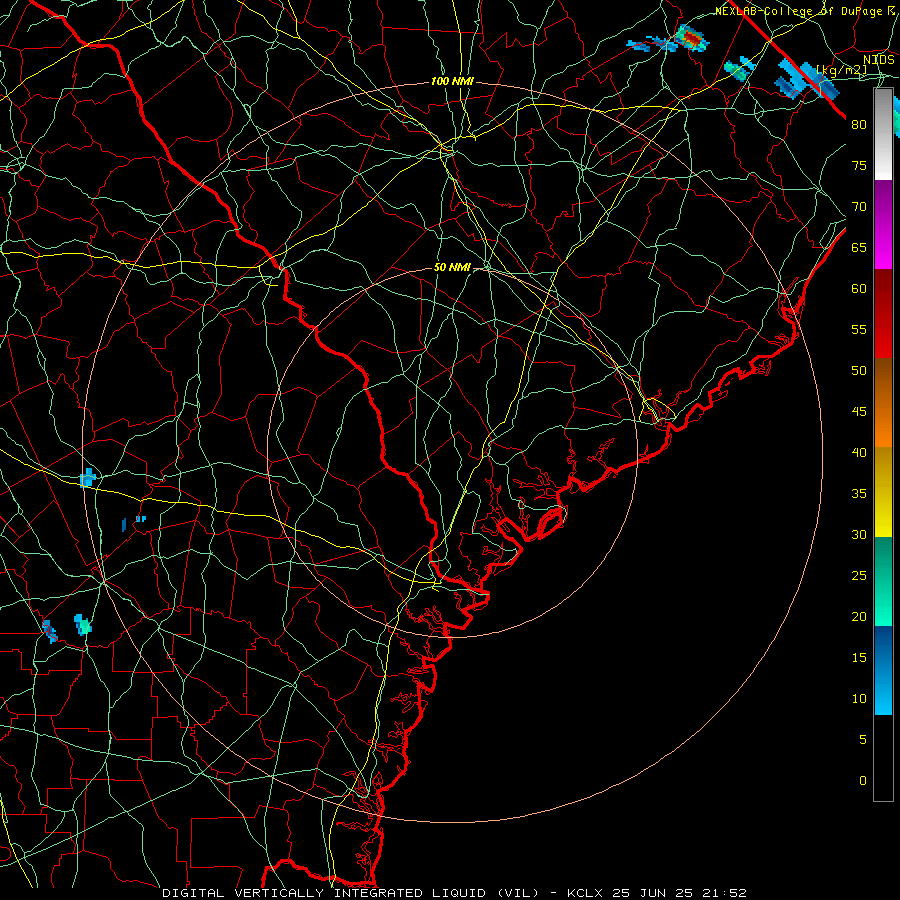
Task: Click the scale value 30
Action: [x=859, y=534]
